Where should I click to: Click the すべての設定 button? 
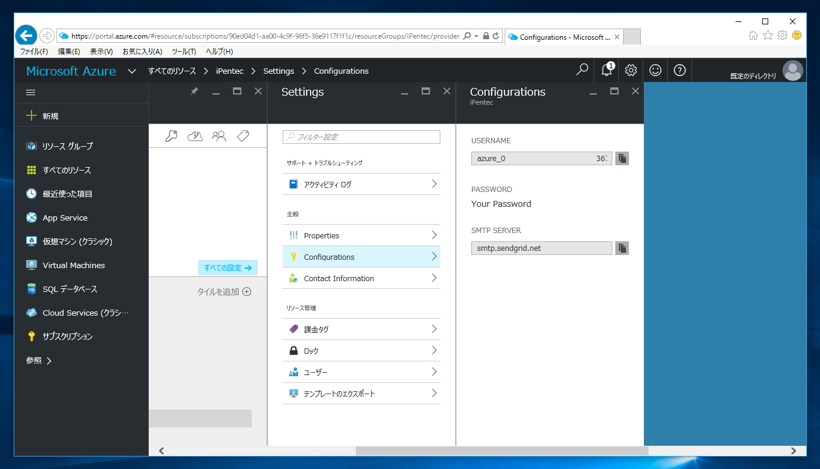point(227,268)
